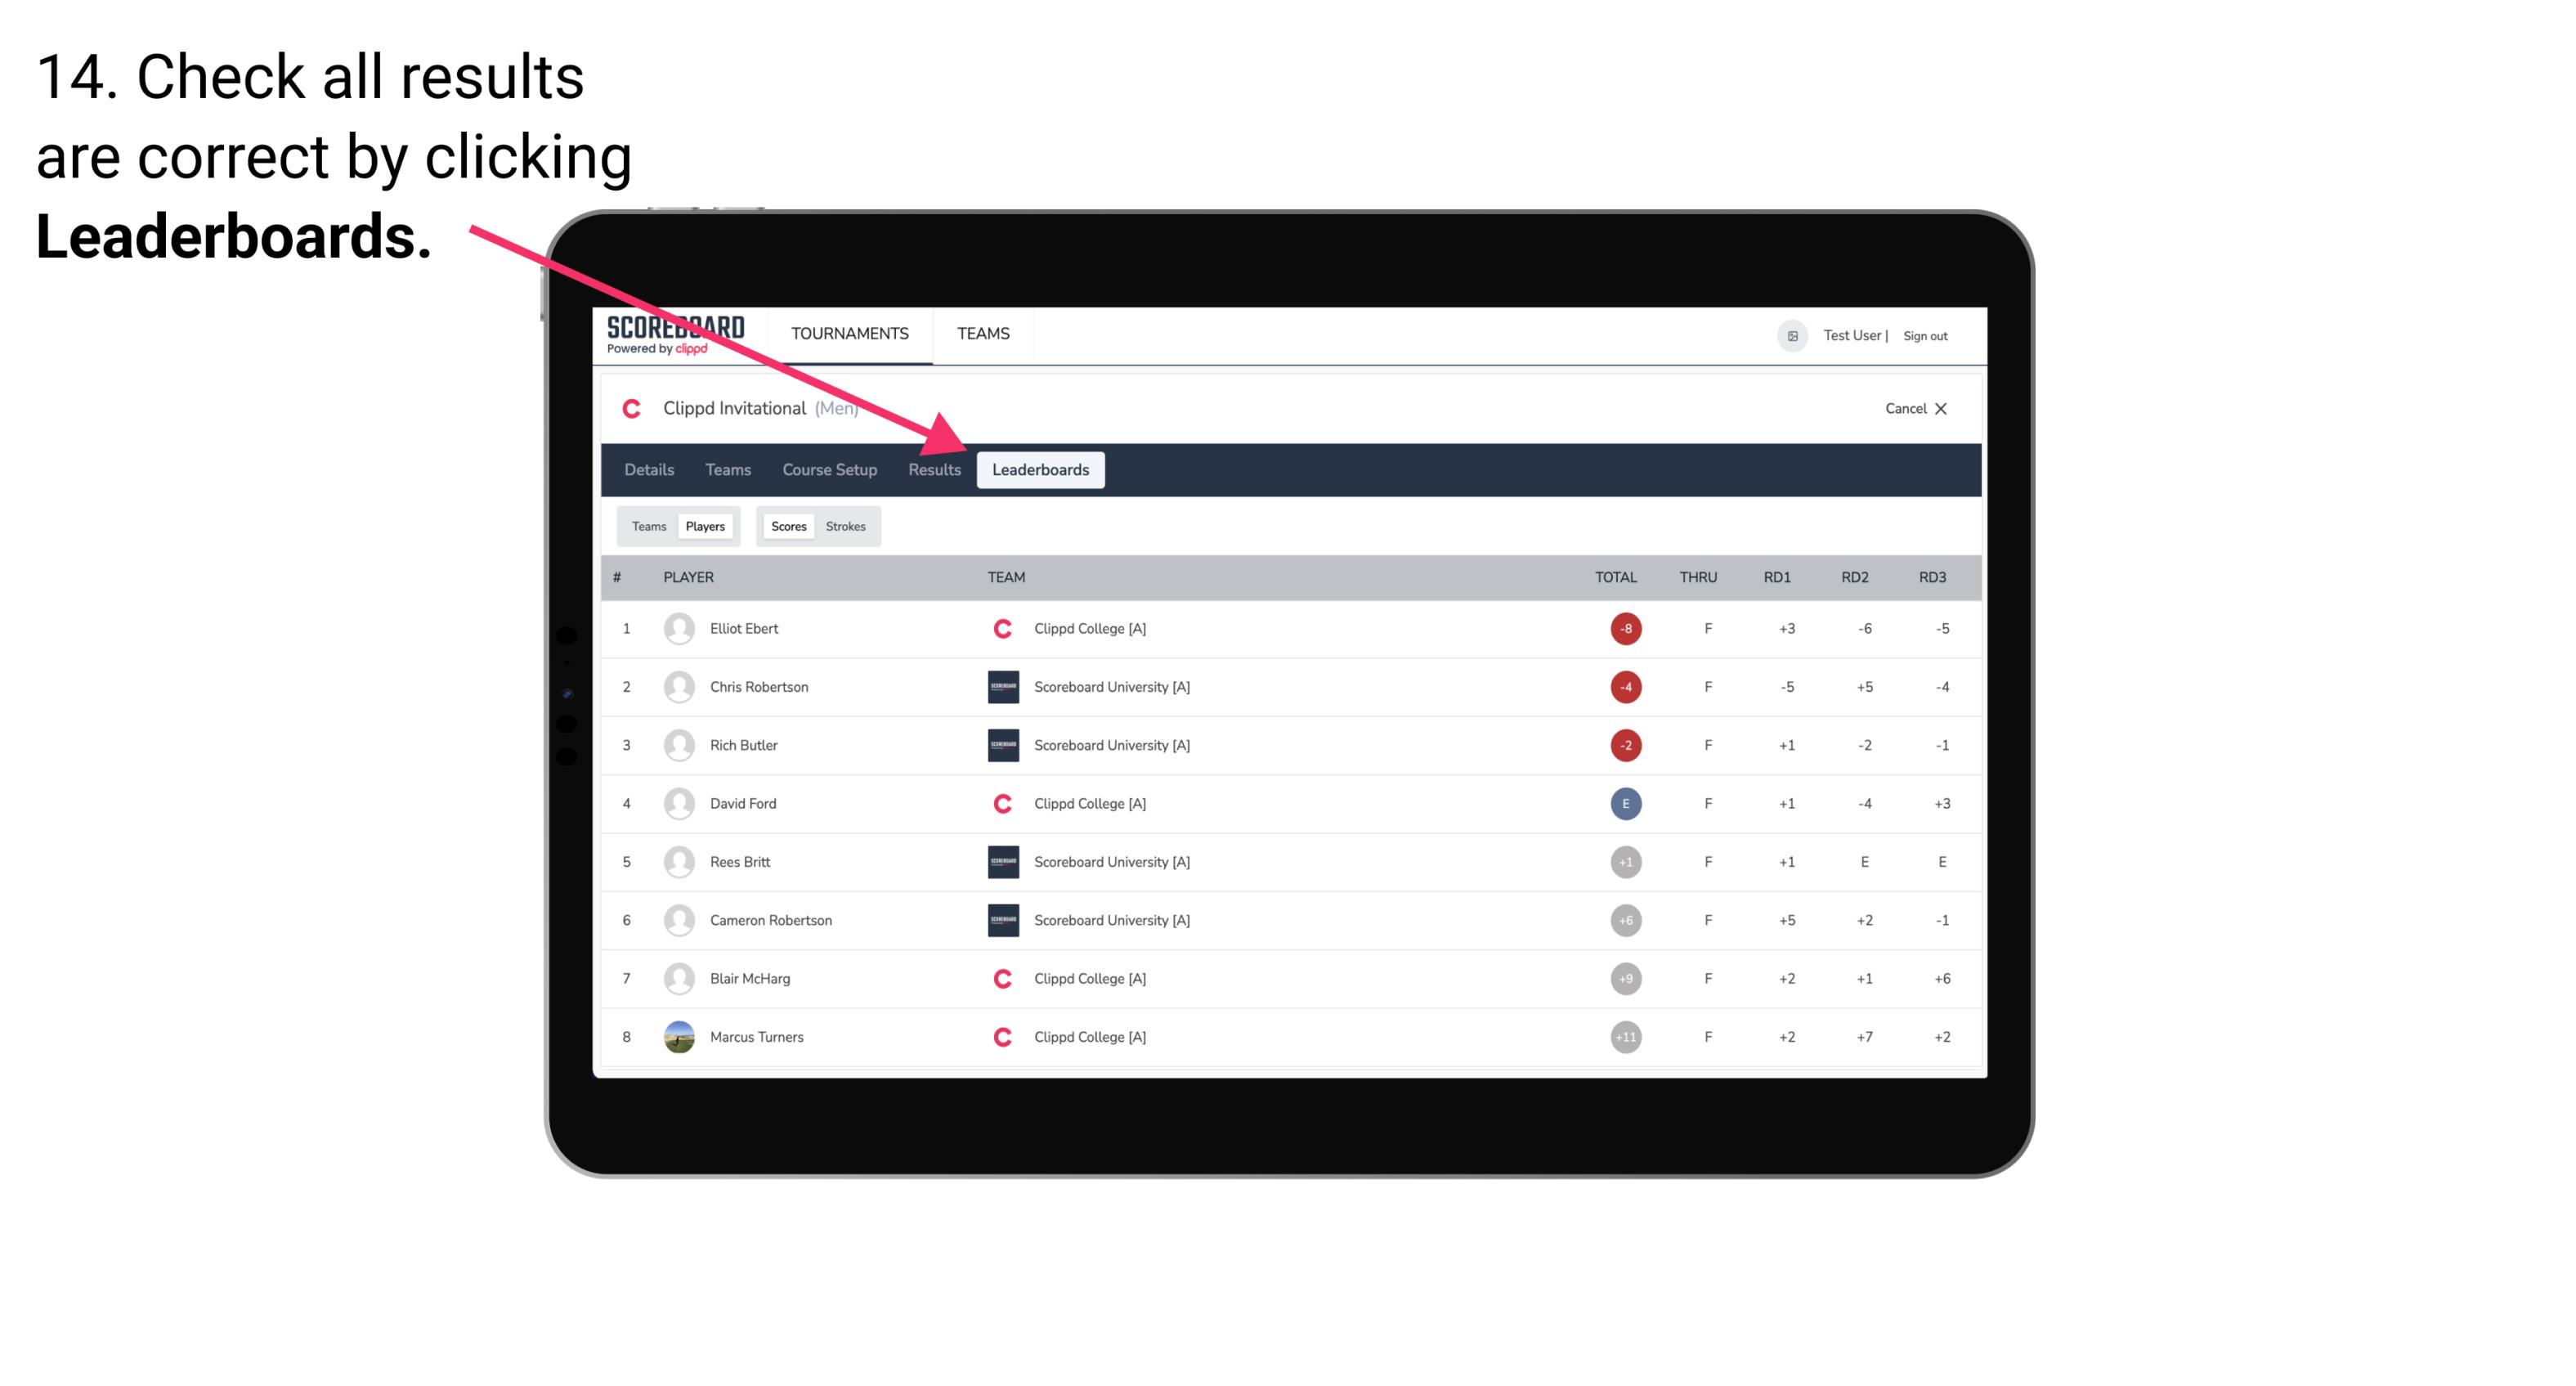Screen dimensions: 2576x1386
Task: Open the Leaderboards tab
Action: pyautogui.click(x=1041, y=469)
